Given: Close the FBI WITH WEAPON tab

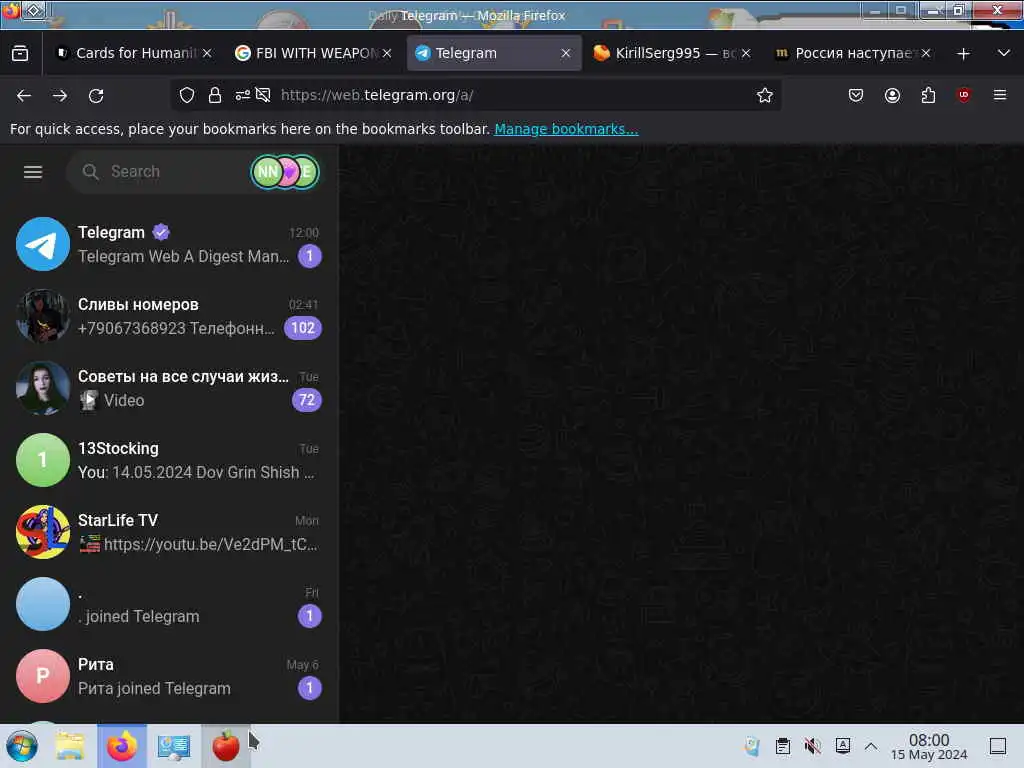Looking at the screenshot, I should click(x=387, y=53).
